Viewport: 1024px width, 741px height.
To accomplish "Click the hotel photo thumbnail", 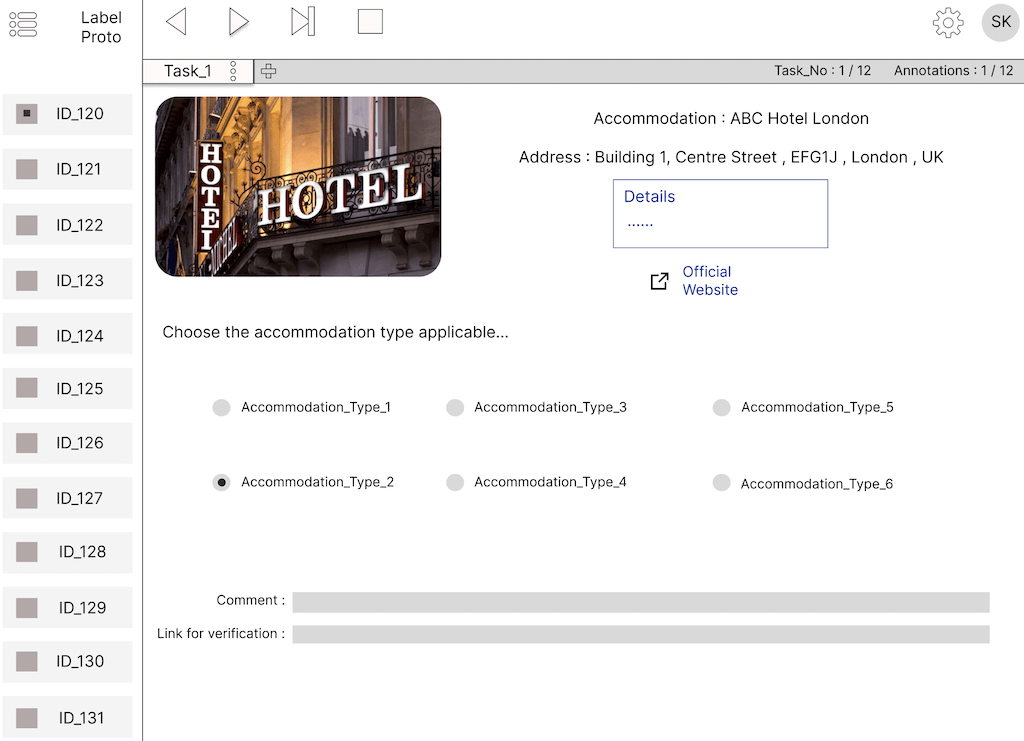I will tap(297, 186).
